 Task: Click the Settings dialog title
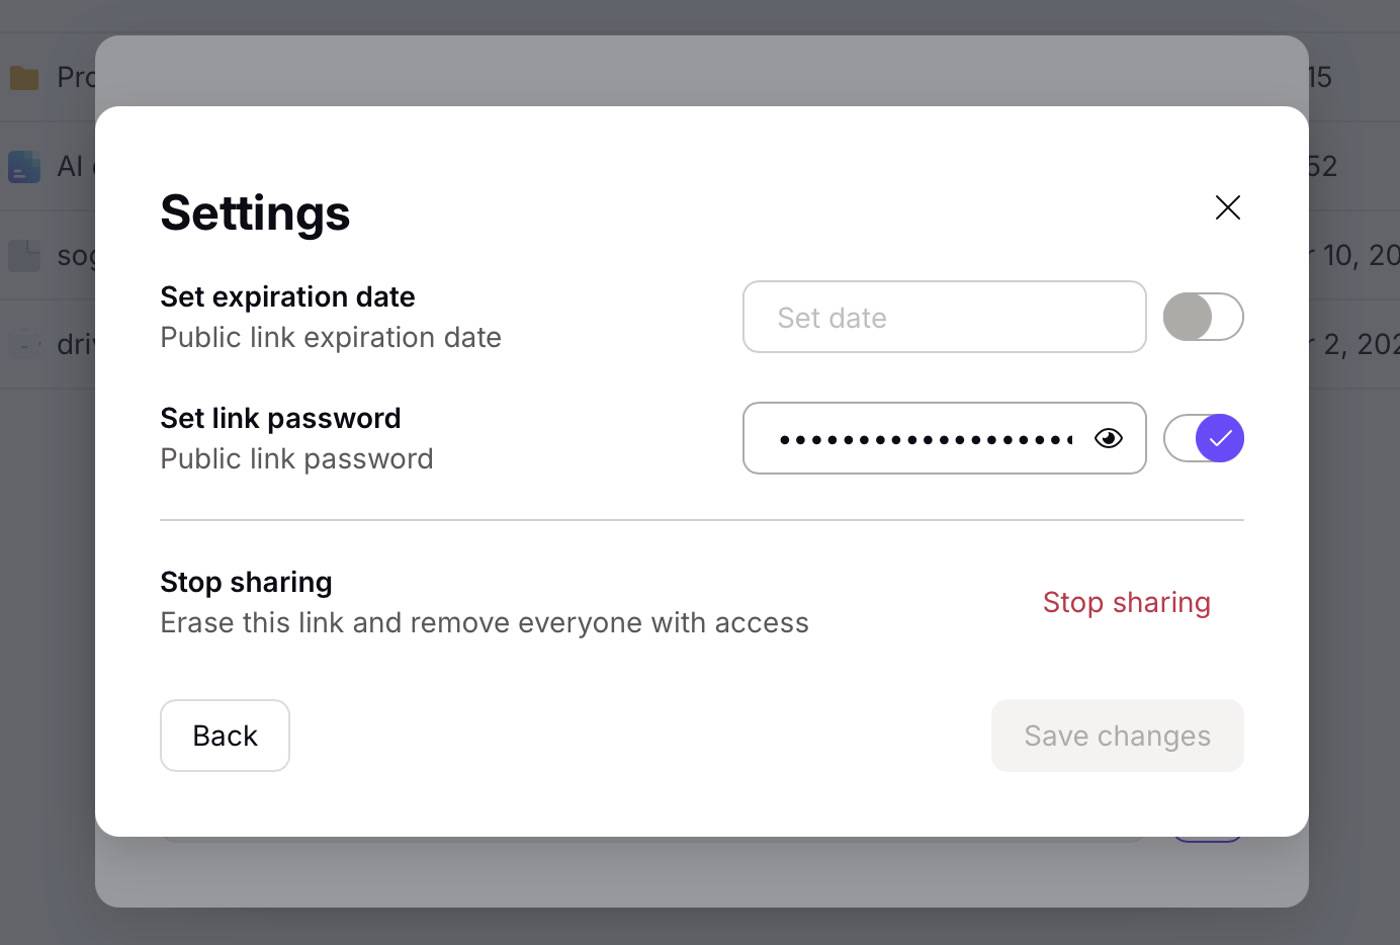(x=255, y=213)
